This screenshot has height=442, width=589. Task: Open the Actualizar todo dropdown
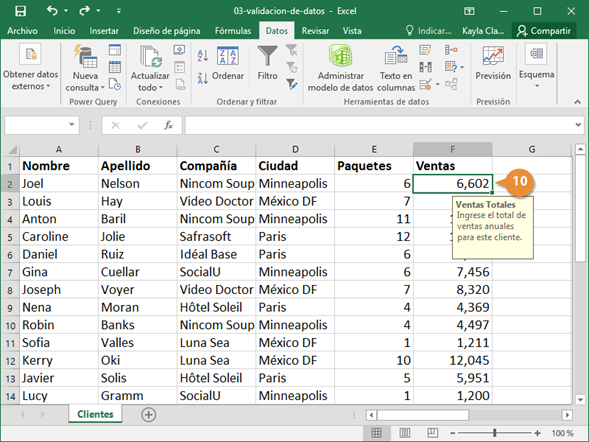click(150, 68)
